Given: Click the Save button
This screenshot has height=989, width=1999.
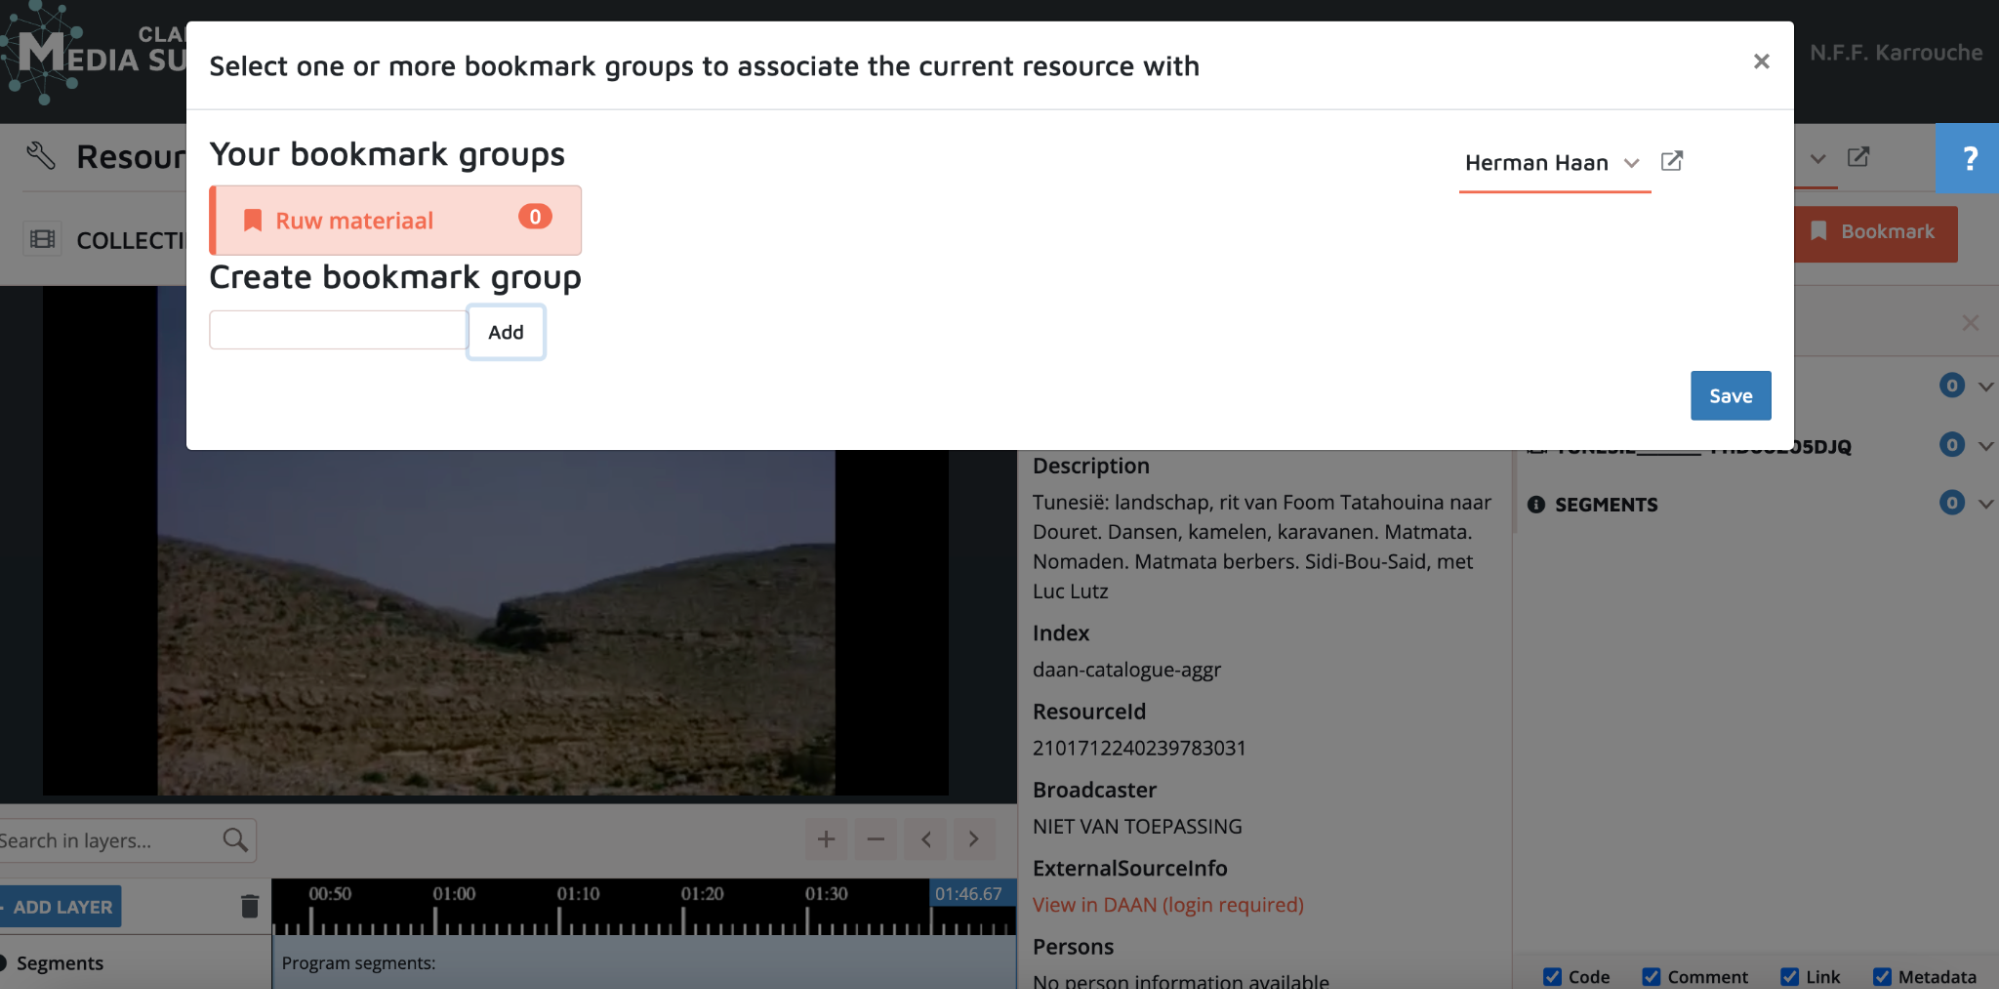Looking at the screenshot, I should (1730, 396).
